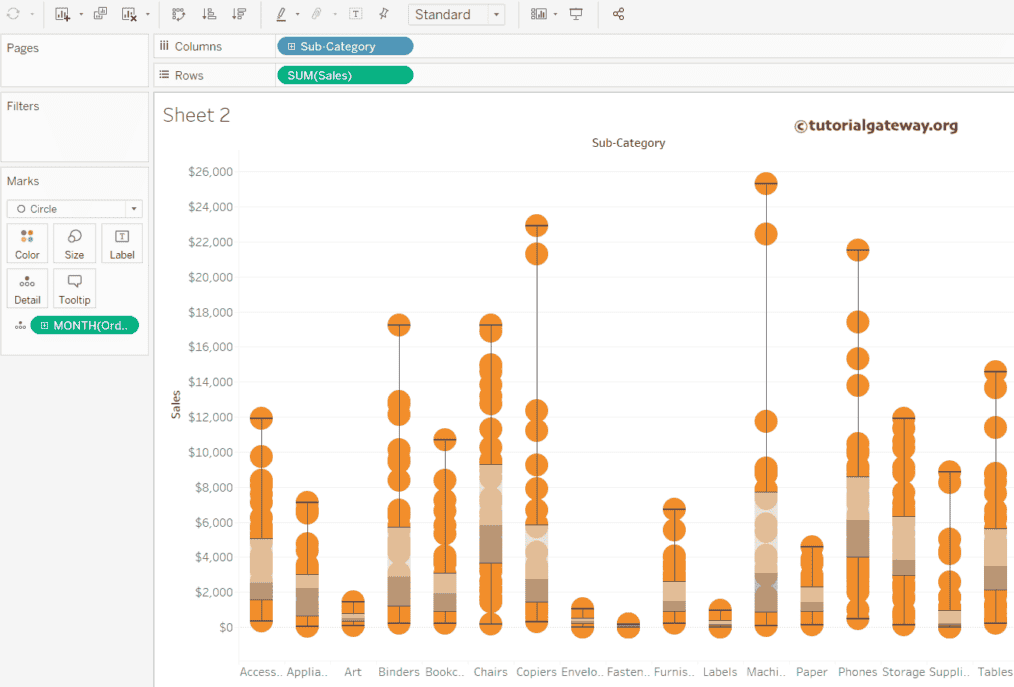Click the Size button on Marks card
This screenshot has height=687, width=1014.
[75, 243]
